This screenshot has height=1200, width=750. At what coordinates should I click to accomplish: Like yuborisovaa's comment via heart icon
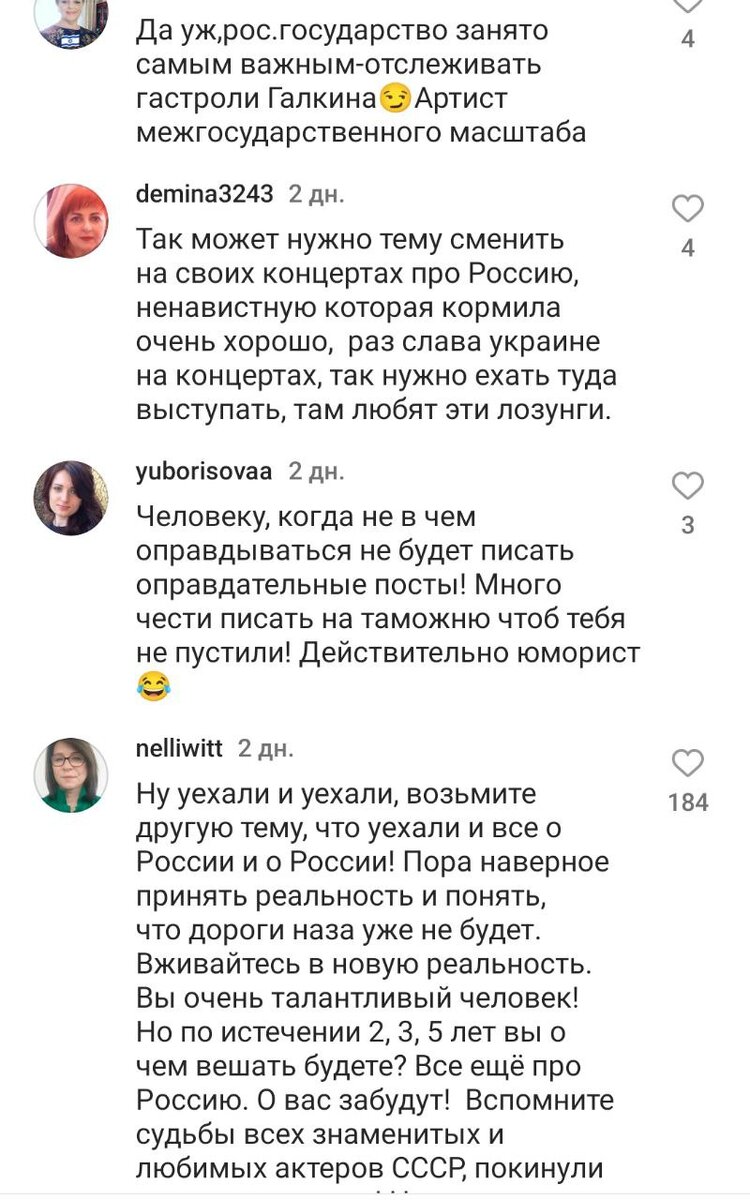point(686,487)
